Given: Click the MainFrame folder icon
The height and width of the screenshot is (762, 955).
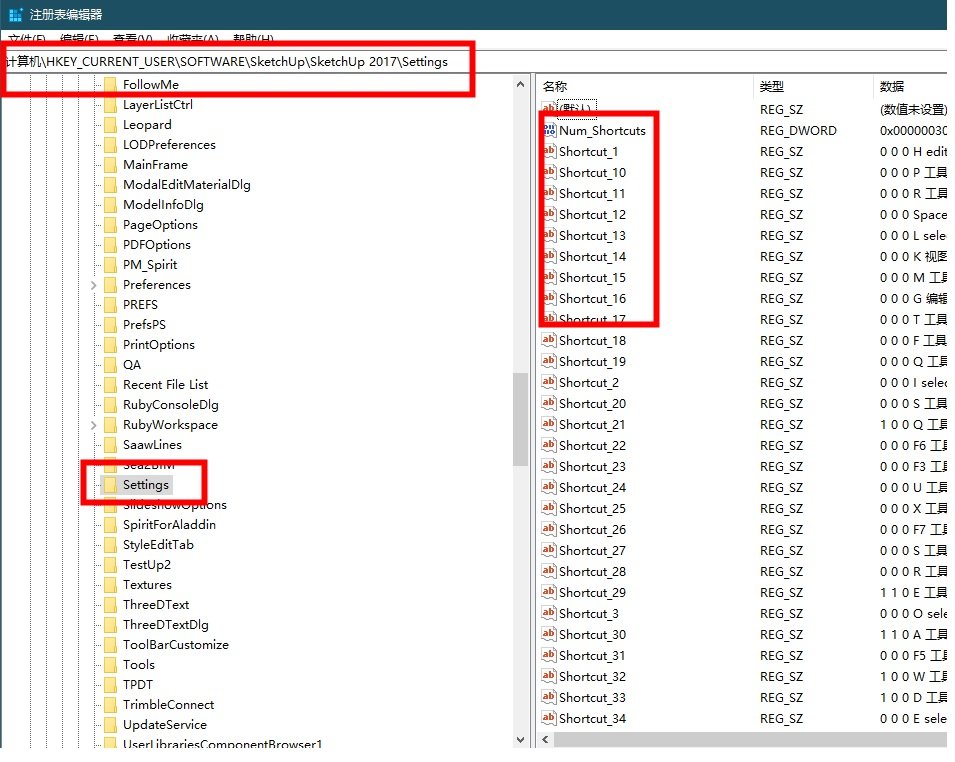Looking at the screenshot, I should [x=110, y=164].
